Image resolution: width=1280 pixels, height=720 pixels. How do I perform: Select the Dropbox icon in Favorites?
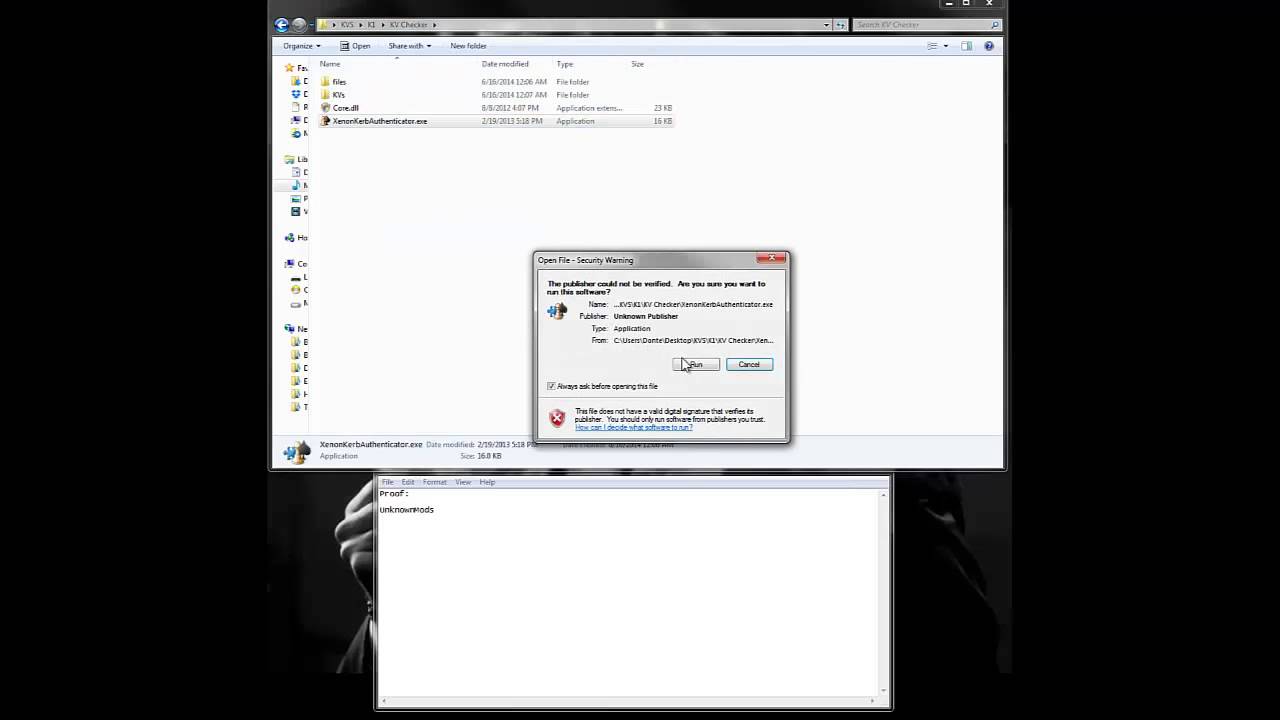coord(295,94)
